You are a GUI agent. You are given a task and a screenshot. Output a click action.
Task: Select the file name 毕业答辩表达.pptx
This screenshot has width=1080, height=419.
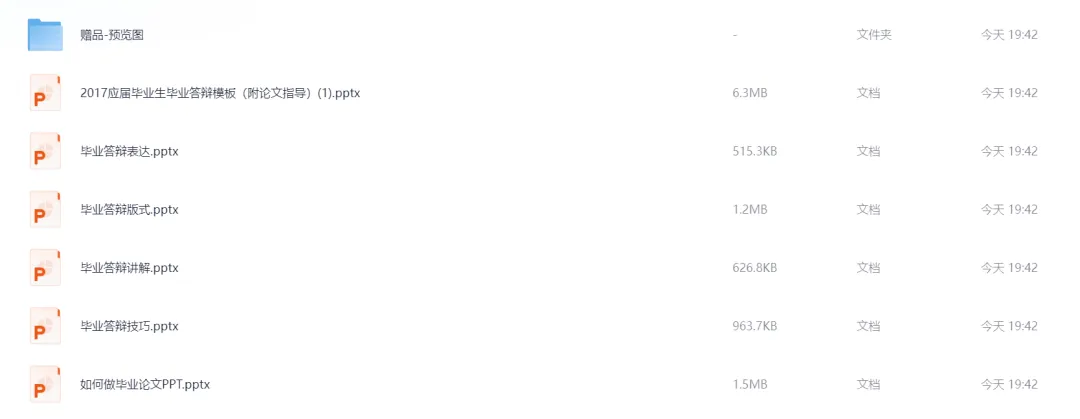[129, 151]
